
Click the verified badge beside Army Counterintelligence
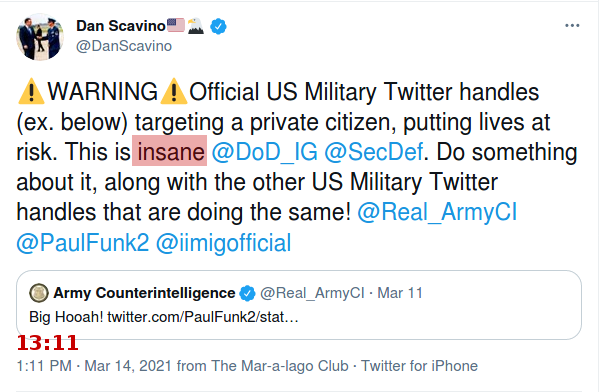[x=247, y=293]
